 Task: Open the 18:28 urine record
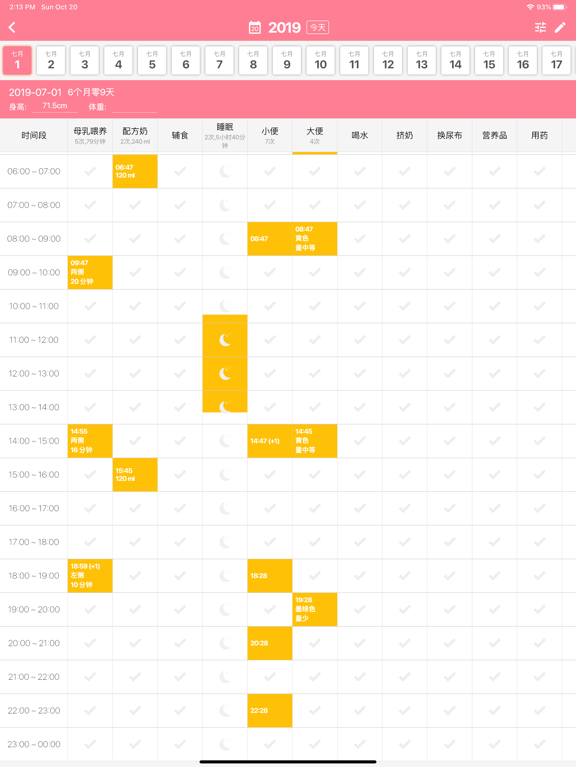270,576
